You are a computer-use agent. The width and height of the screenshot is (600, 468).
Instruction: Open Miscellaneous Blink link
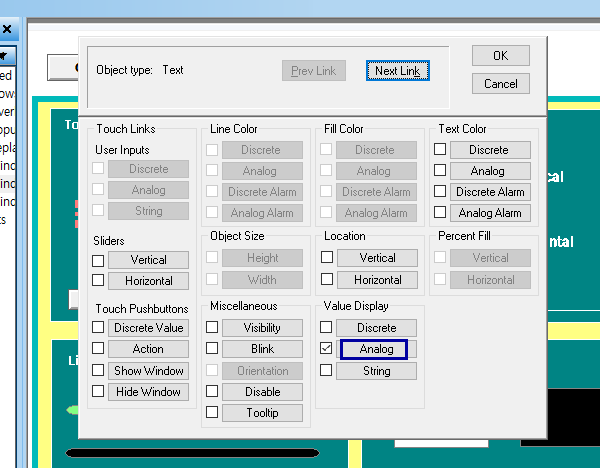pyautogui.click(x=262, y=349)
